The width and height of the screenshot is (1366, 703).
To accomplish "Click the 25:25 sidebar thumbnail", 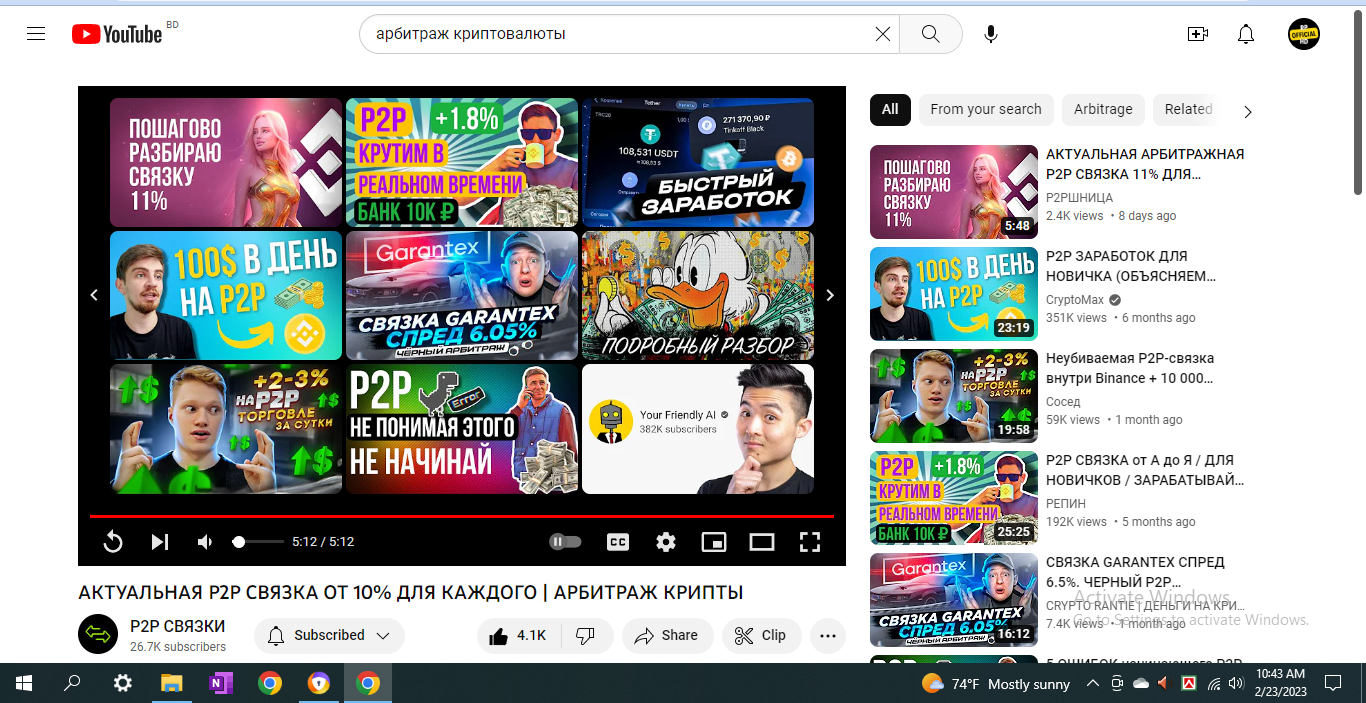I will tap(954, 498).
